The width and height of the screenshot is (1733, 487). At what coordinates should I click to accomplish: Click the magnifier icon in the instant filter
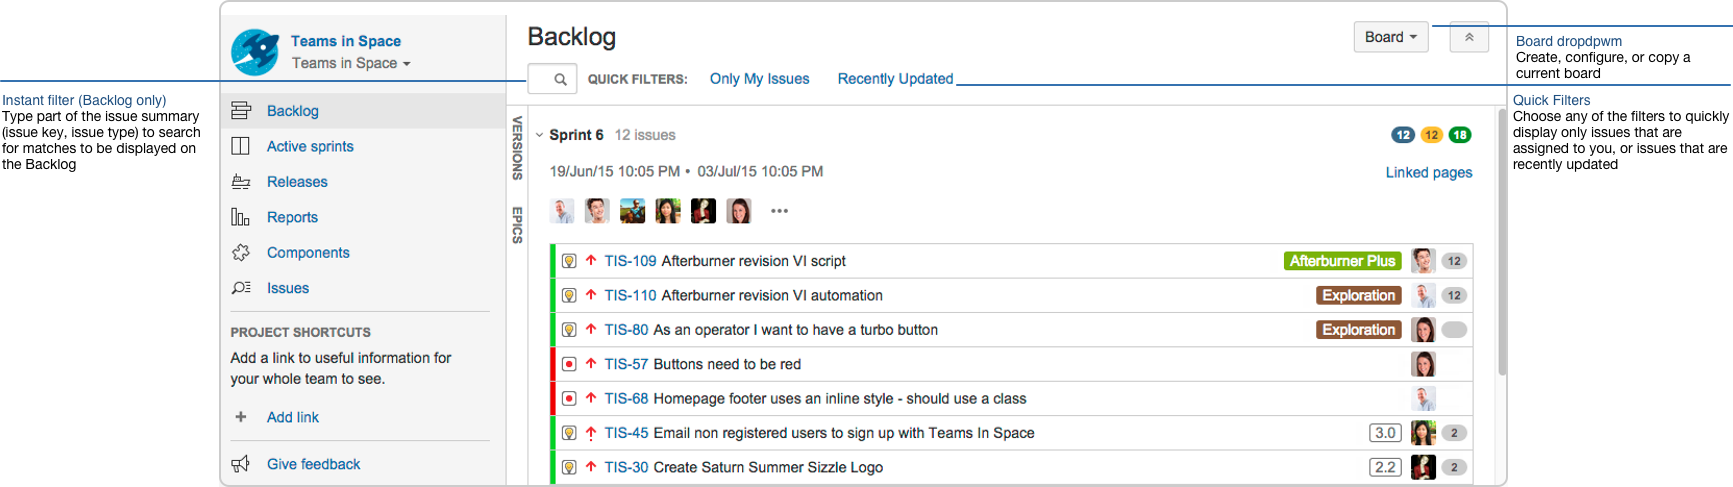560,79
